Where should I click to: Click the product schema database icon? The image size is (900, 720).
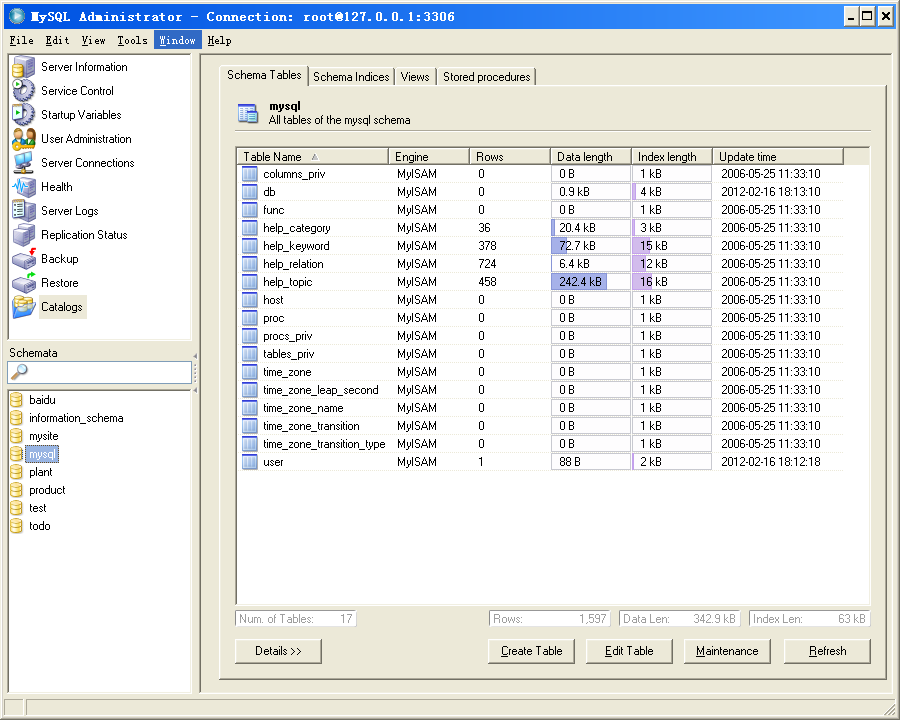tap(17, 490)
